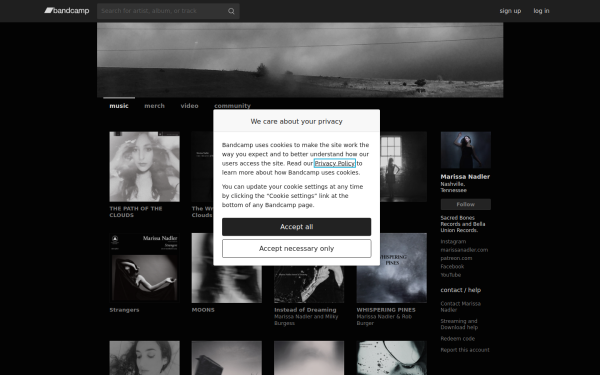Open the marissanadler.com link

(x=464, y=250)
